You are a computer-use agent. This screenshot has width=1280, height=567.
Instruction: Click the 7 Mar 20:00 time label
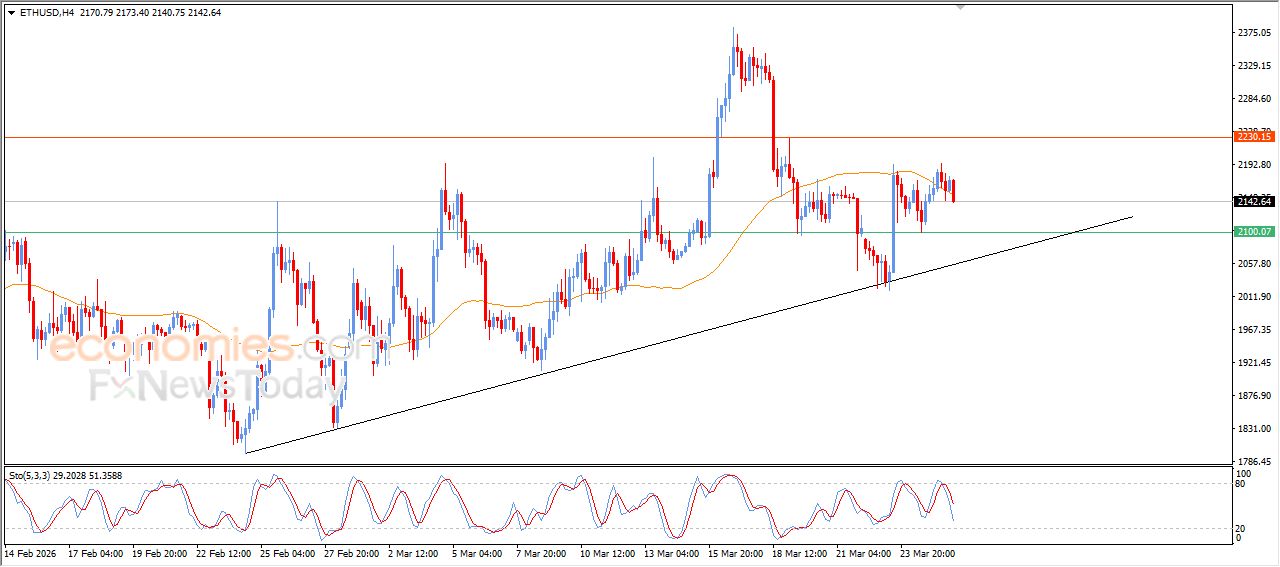pyautogui.click(x=541, y=552)
